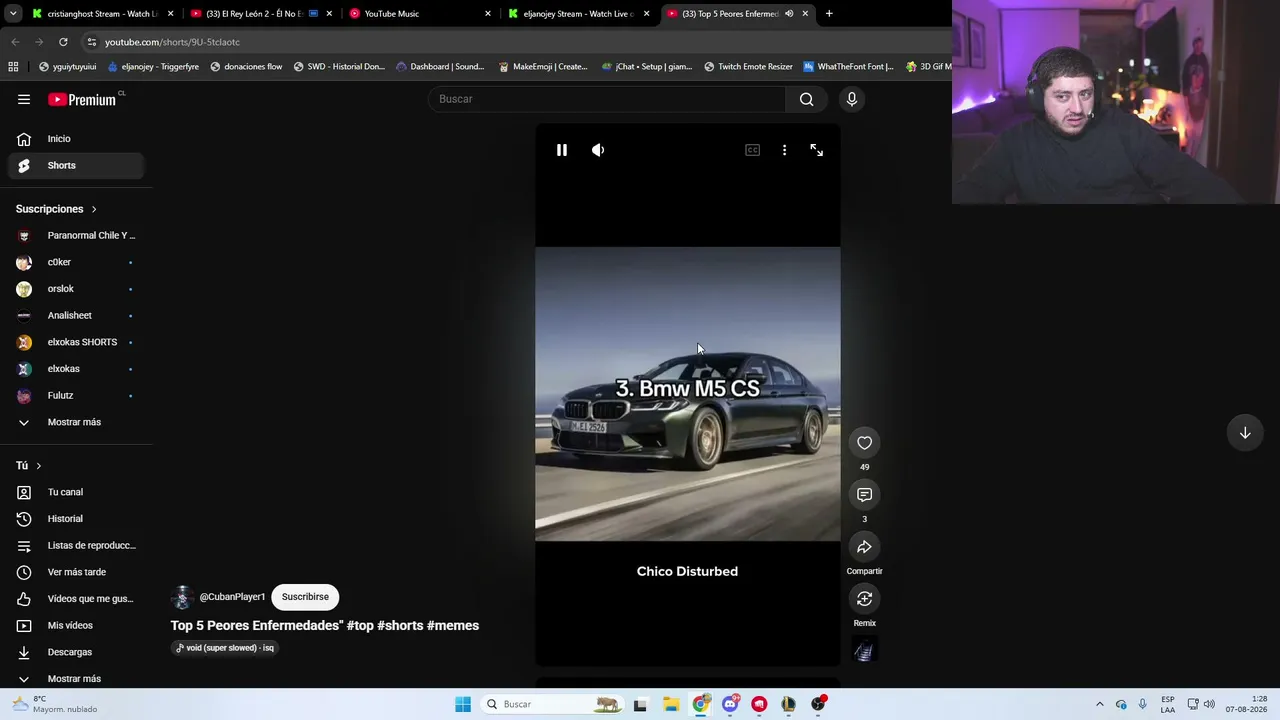Subscribe to @CubanPlayer1

coord(305,597)
